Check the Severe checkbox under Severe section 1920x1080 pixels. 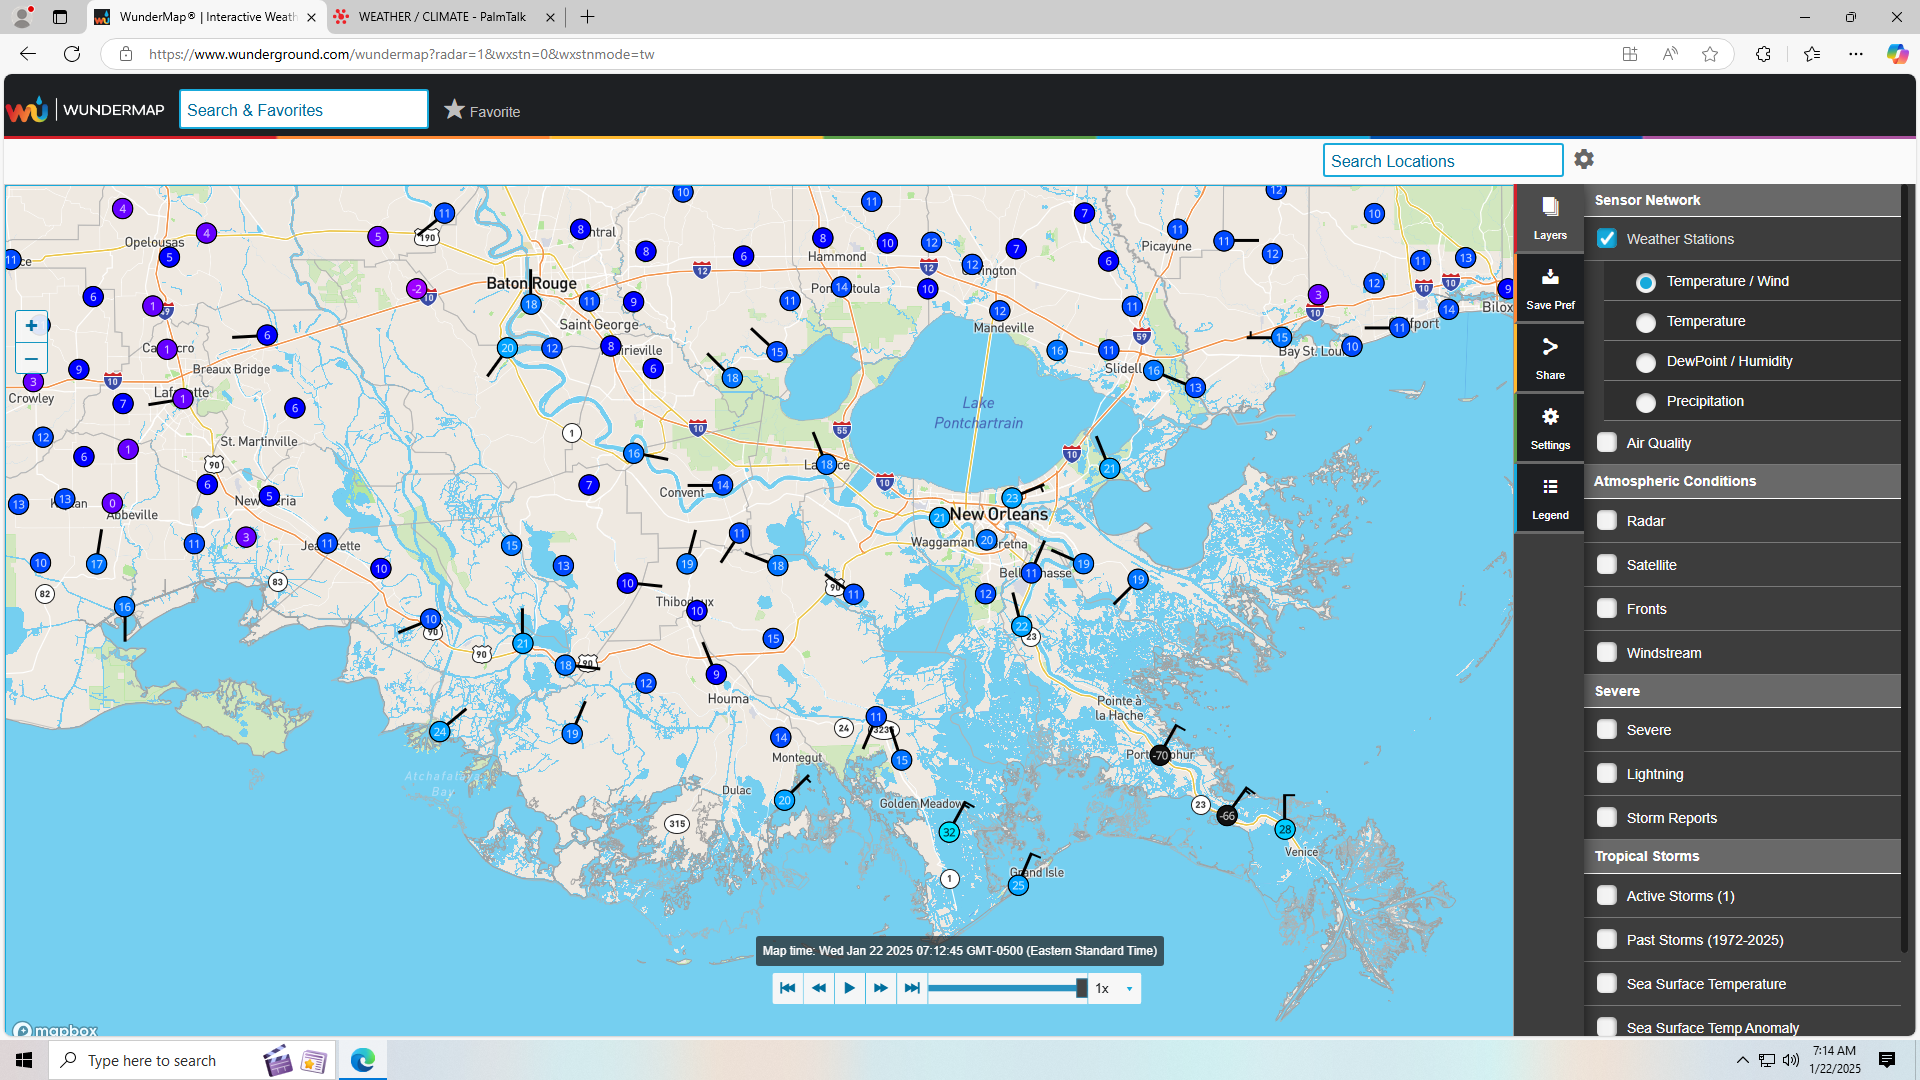click(1607, 729)
